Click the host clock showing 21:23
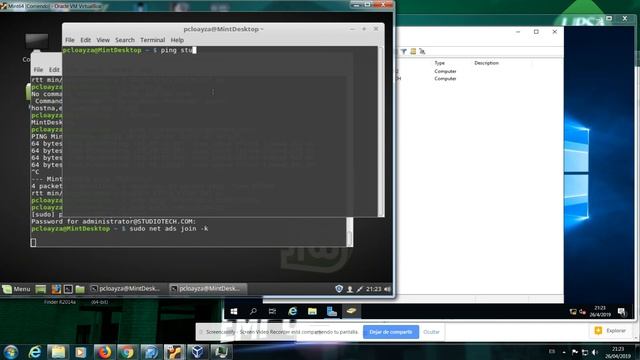 [x=618, y=352]
